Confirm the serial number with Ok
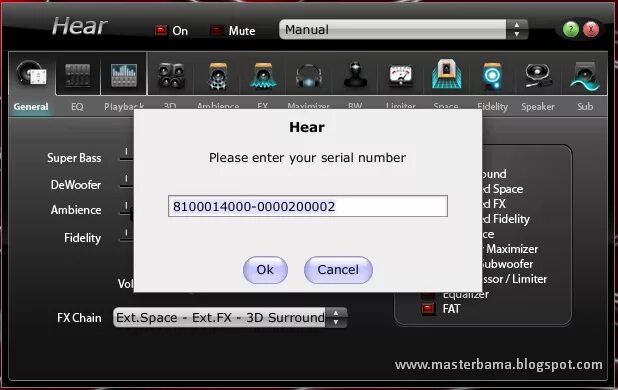Screen dimensions: 618x390 265,270
